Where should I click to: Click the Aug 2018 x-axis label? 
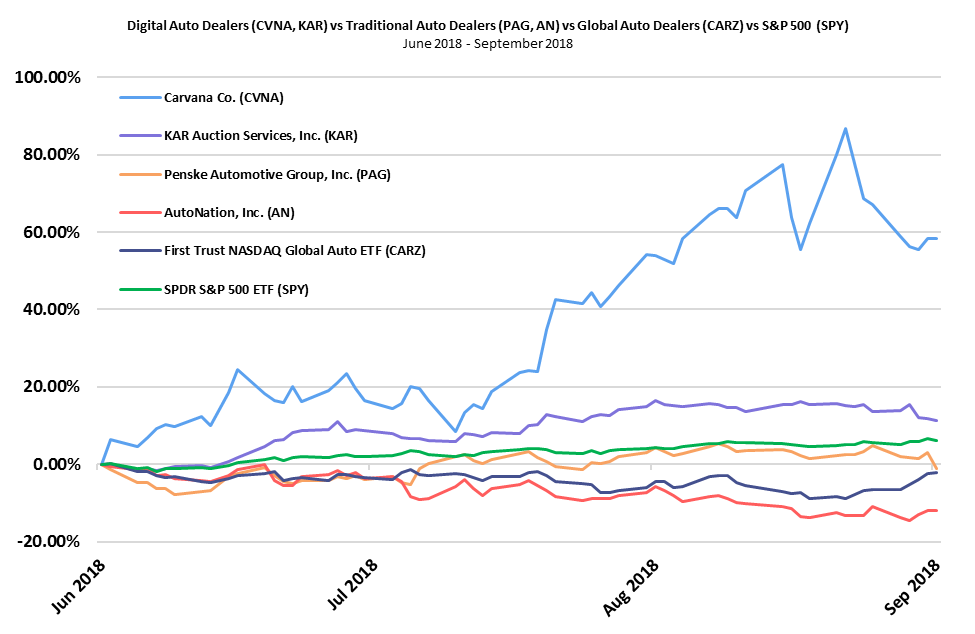631,587
